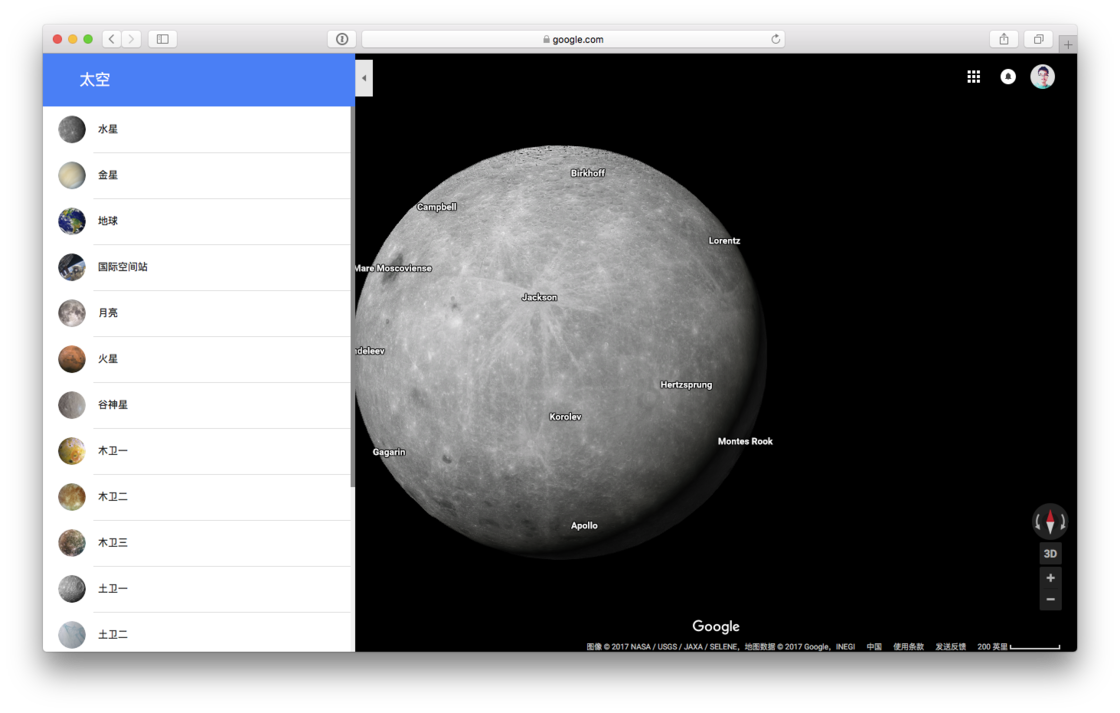
Task: Click the Korolev crater label
Action: [565, 417]
